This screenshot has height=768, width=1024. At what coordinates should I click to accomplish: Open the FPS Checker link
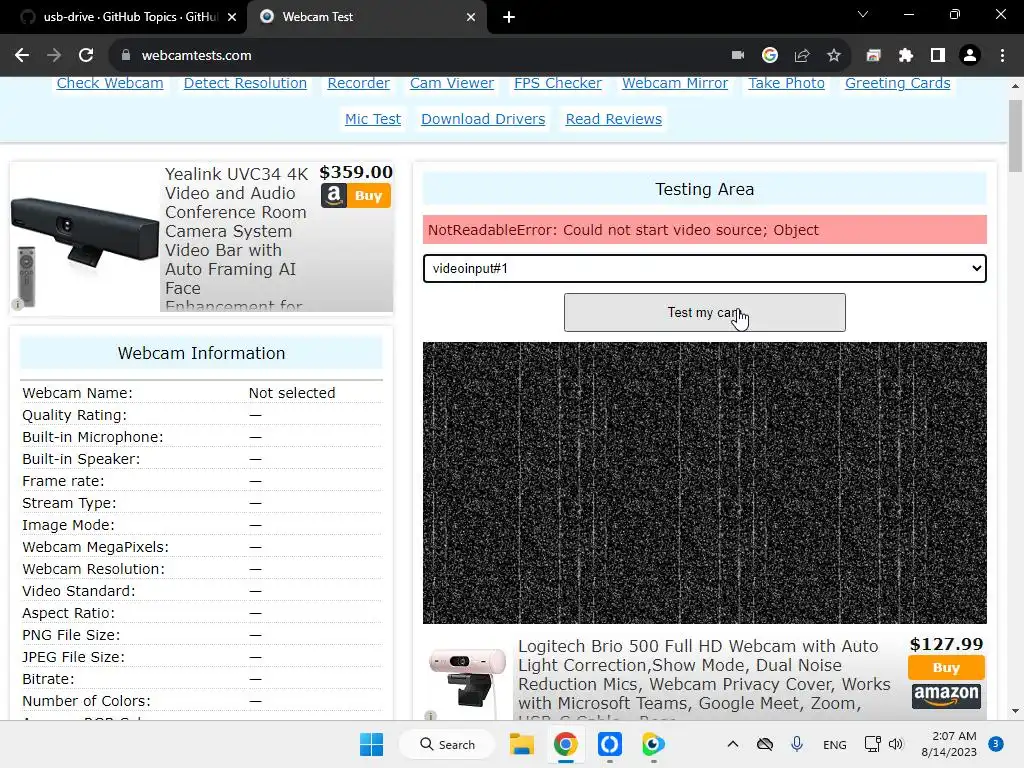[558, 83]
